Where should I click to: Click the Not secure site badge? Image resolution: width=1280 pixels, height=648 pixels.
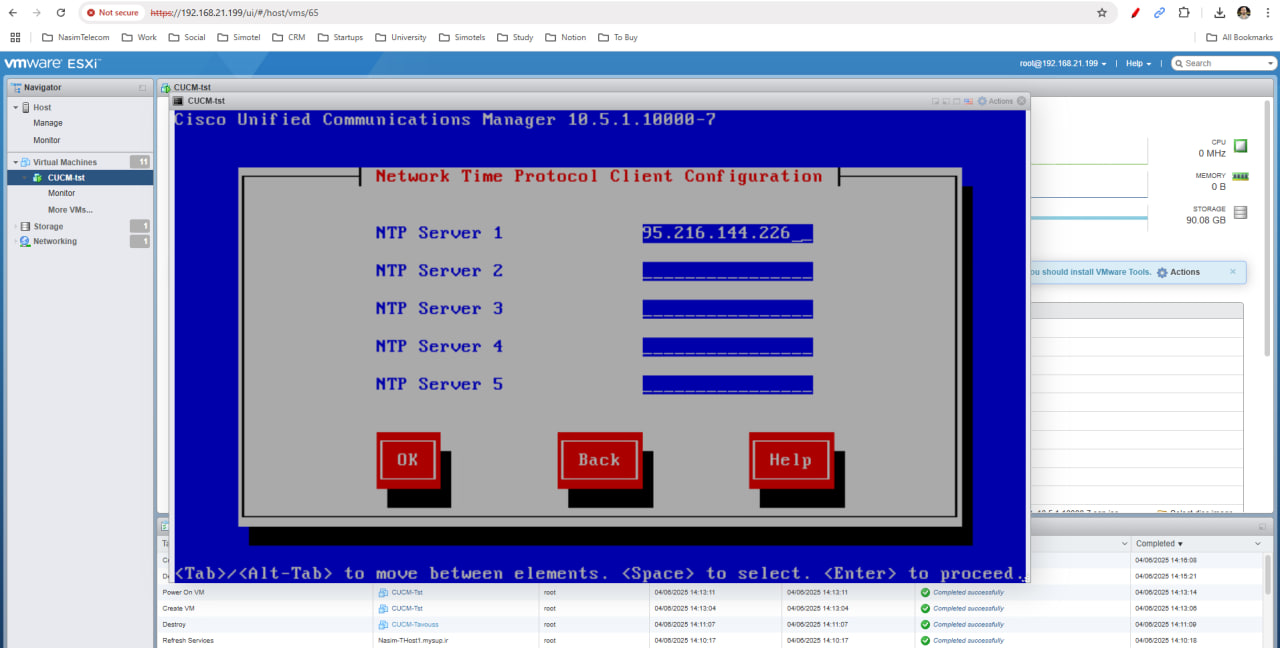click(x=113, y=13)
